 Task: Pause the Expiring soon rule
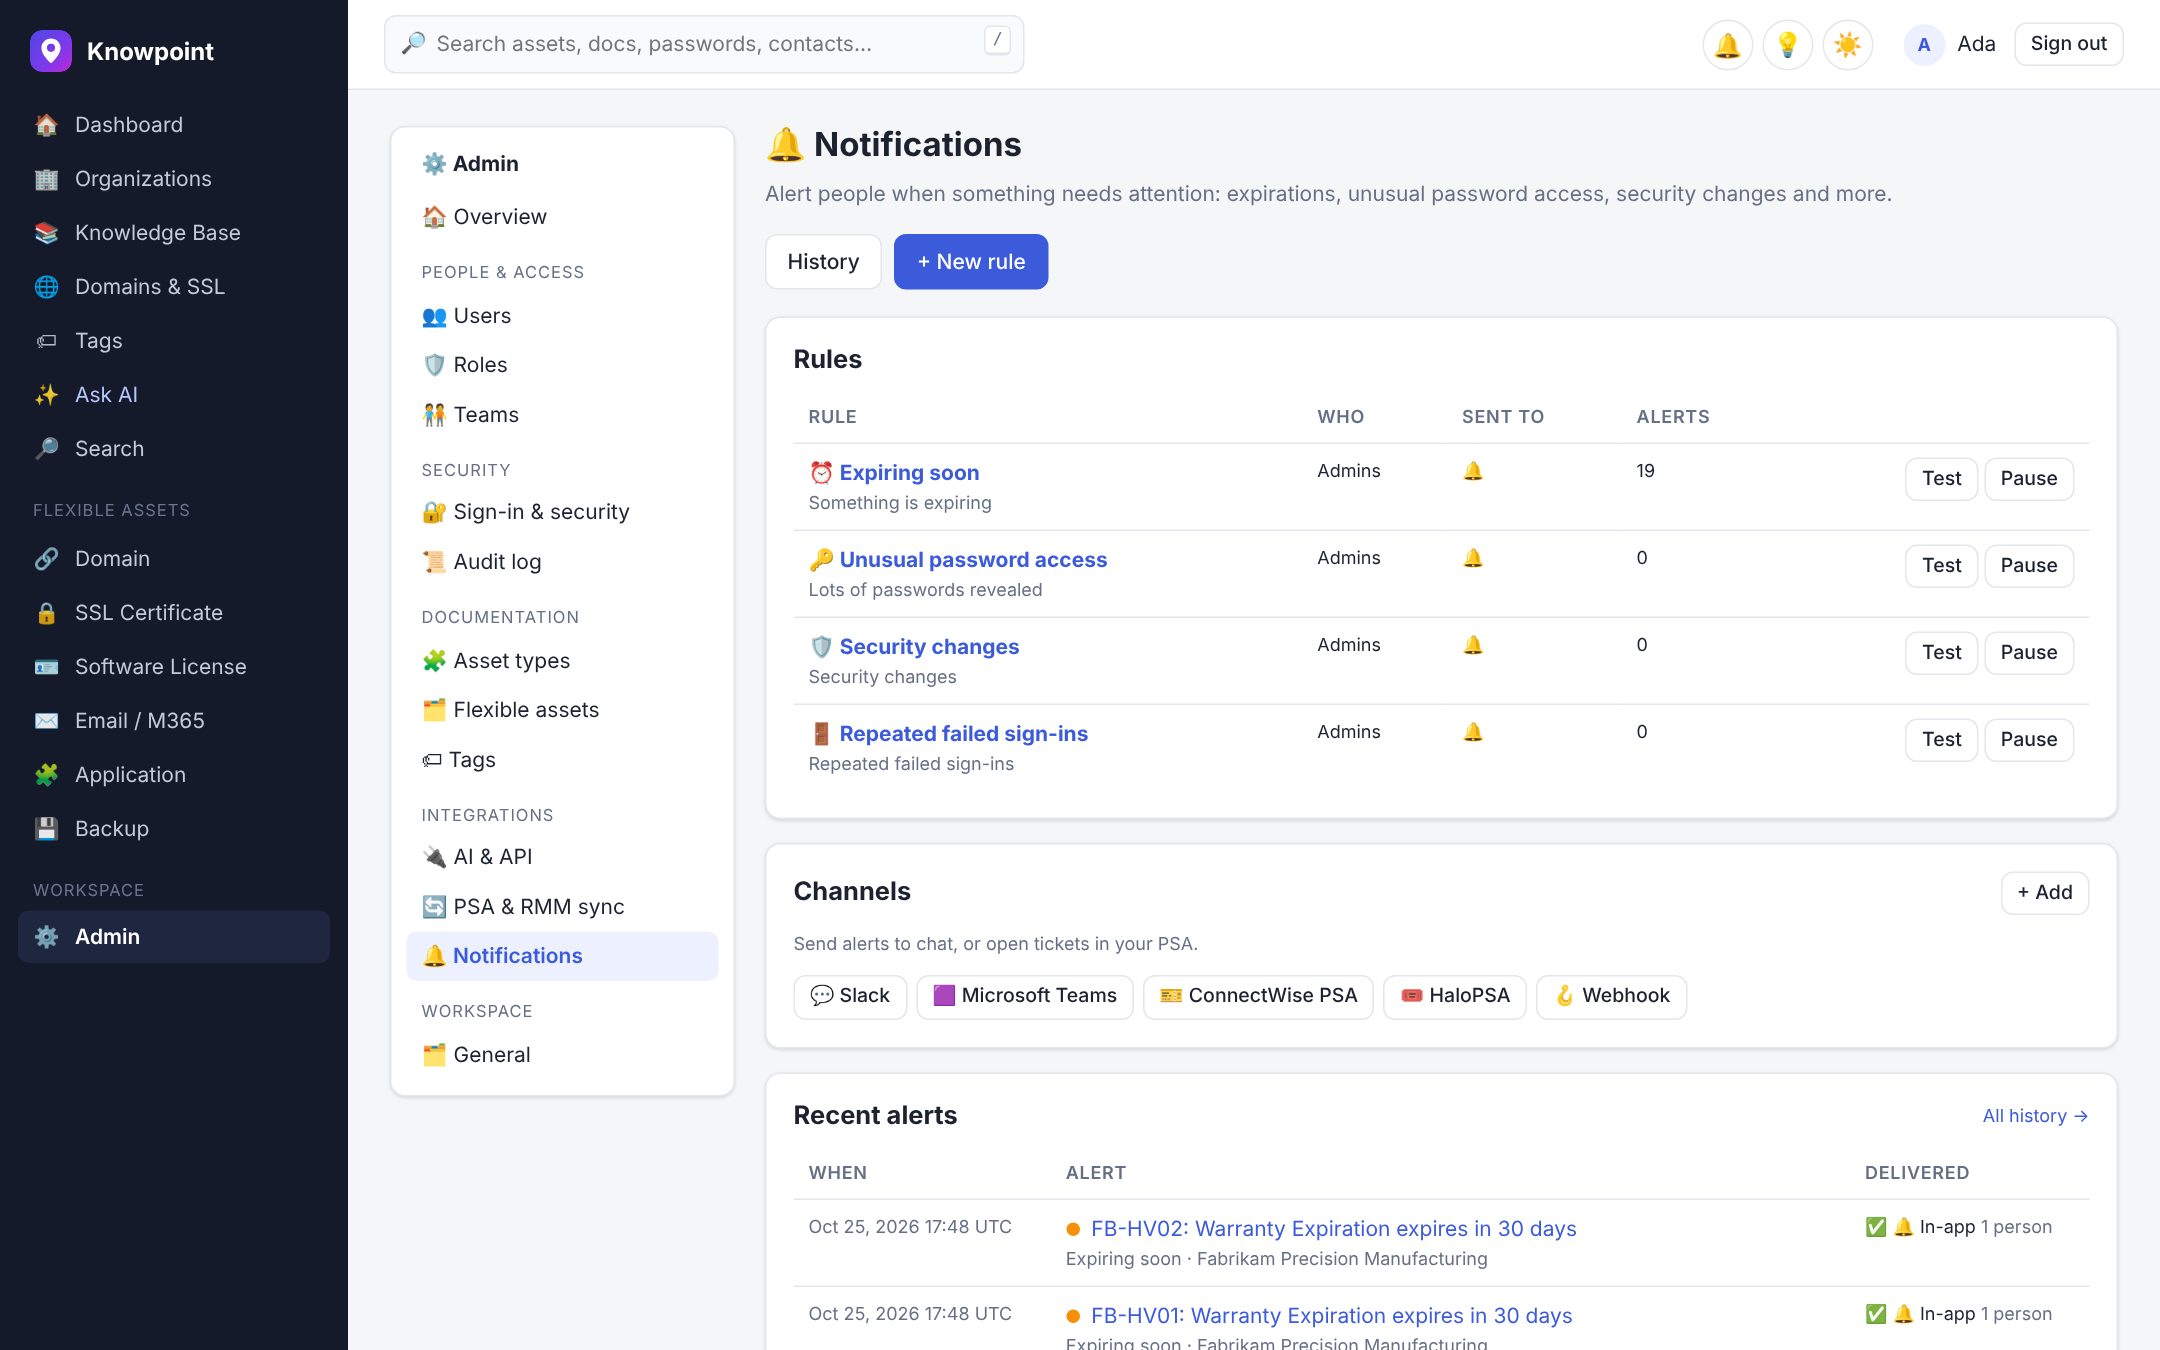(2029, 479)
